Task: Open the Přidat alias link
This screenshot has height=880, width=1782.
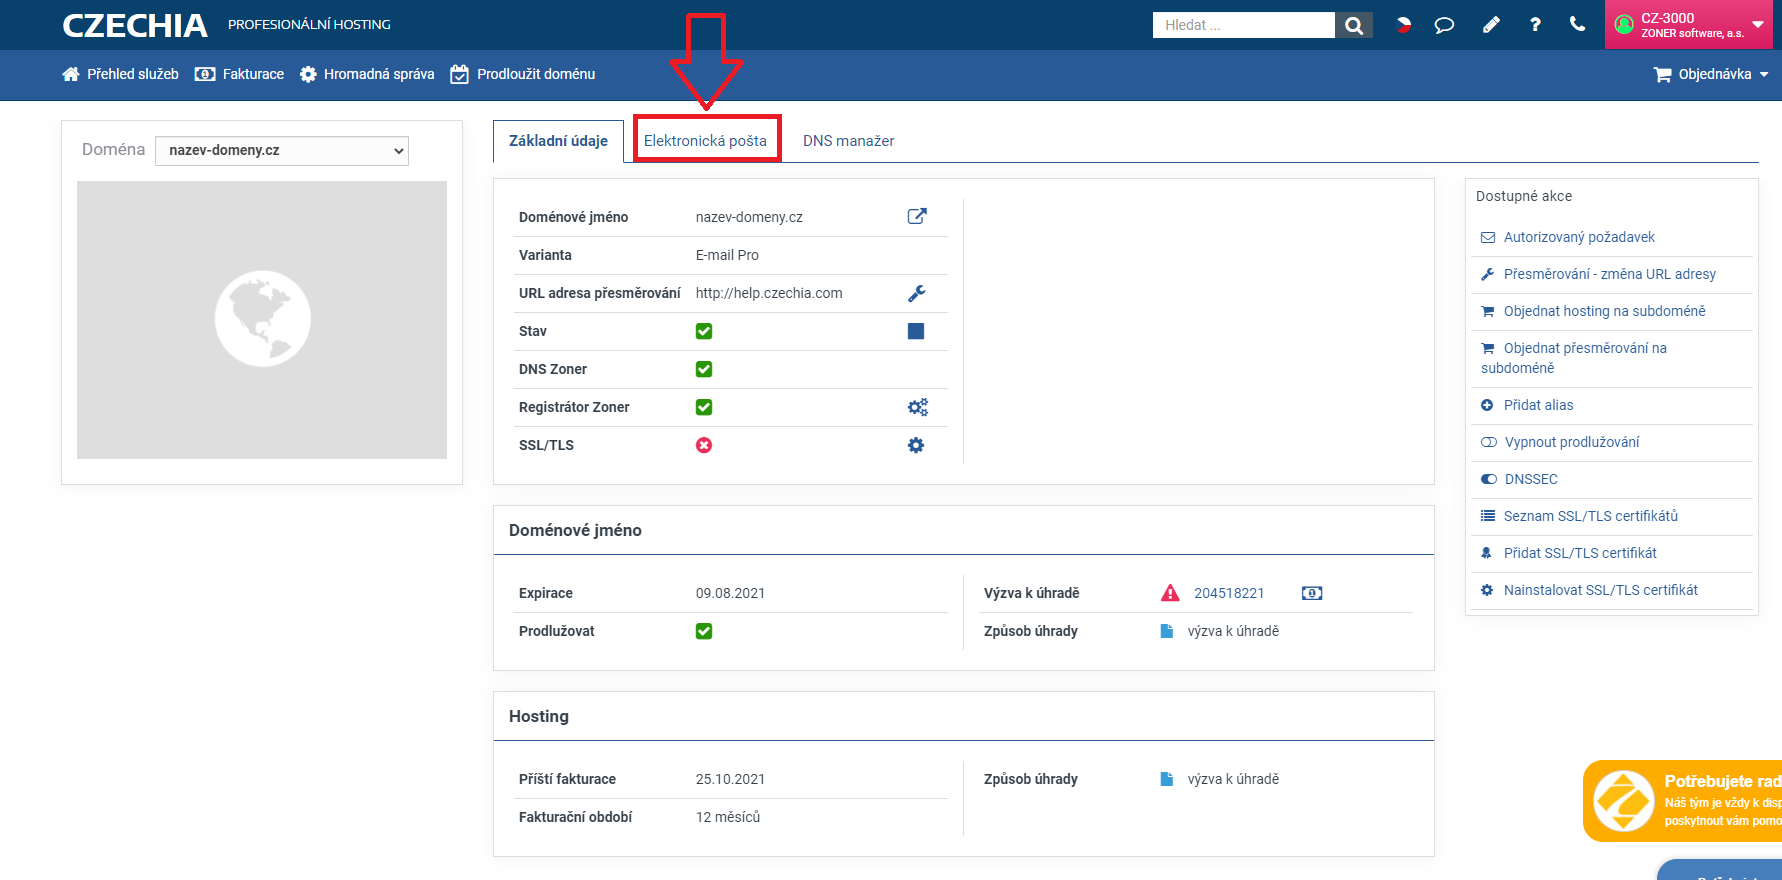Action: 1538,405
